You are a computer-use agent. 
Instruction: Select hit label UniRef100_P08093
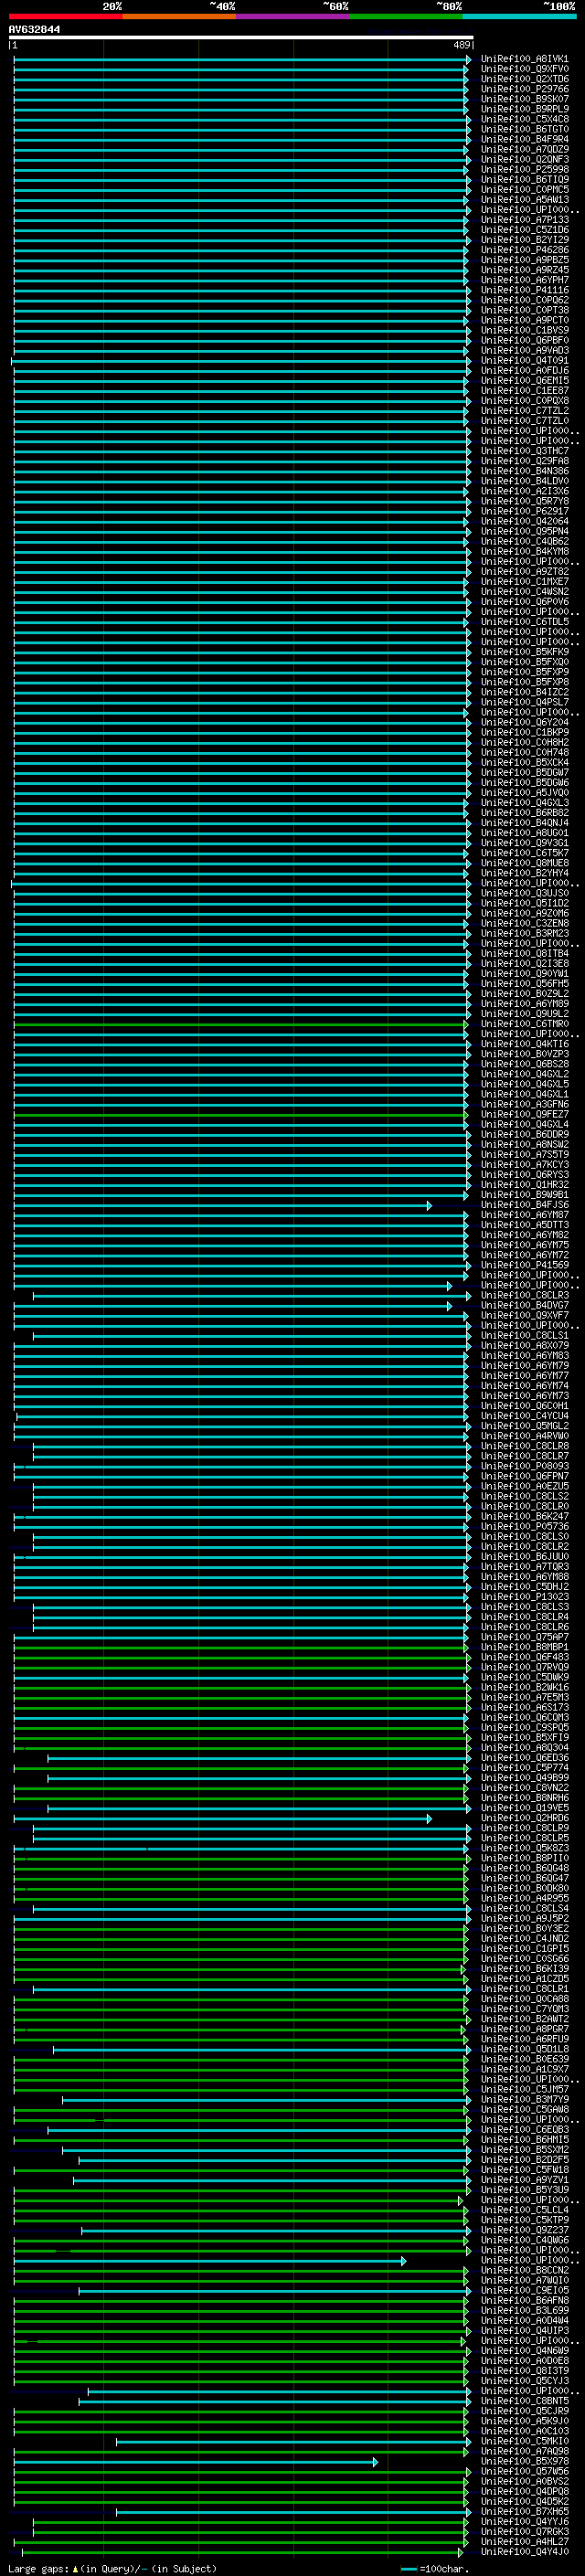(524, 1466)
